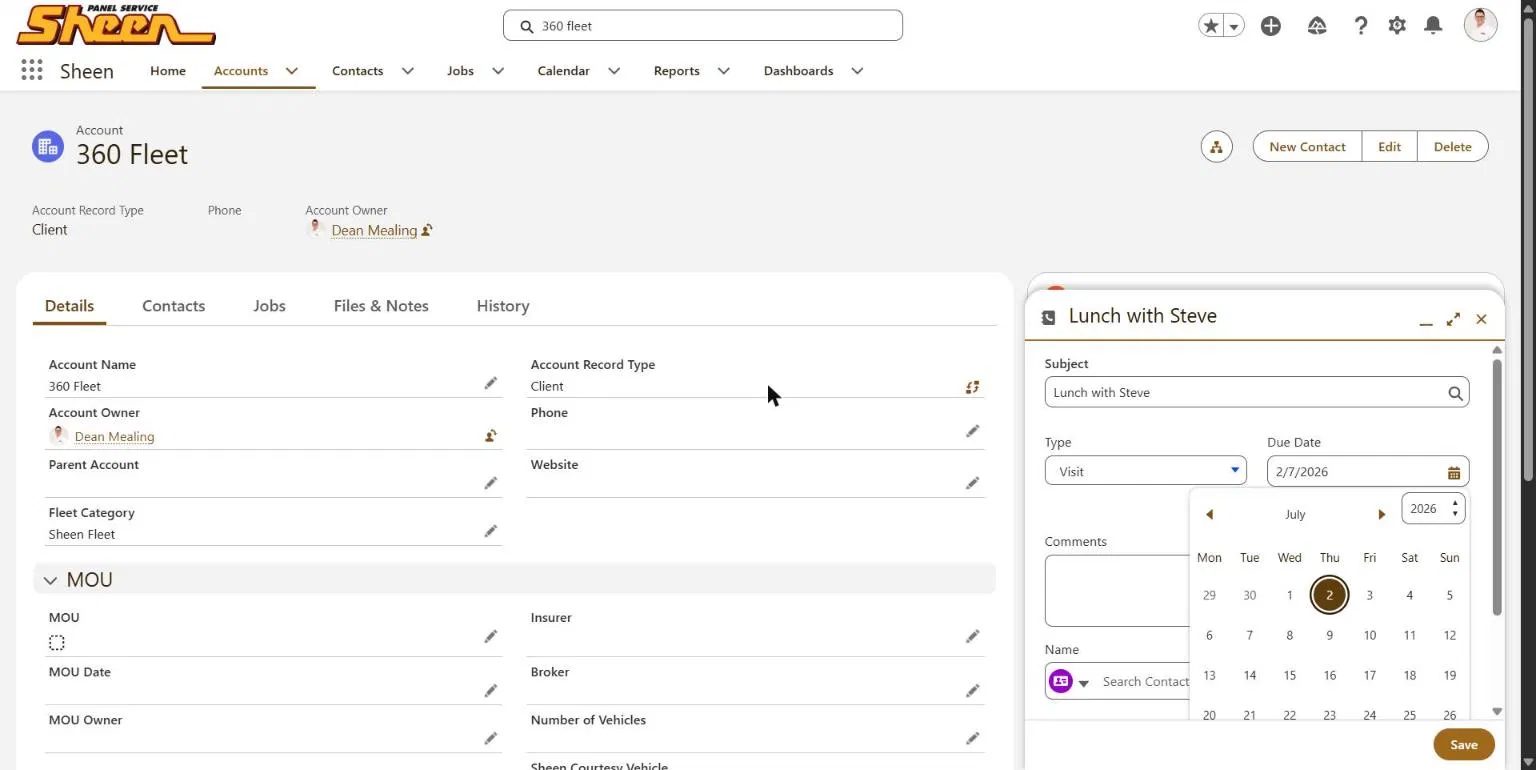Edit Phone field pencil icon

point(972,431)
